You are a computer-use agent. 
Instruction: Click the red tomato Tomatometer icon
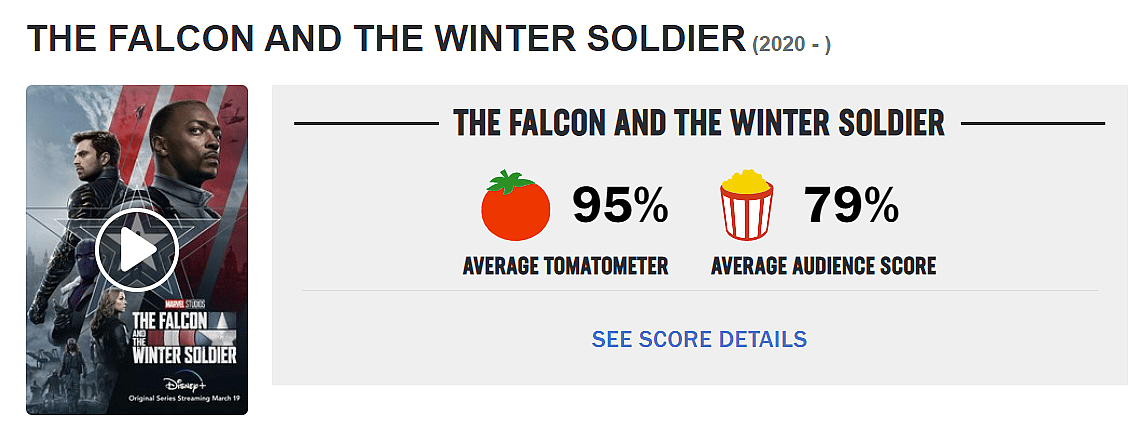(x=515, y=206)
